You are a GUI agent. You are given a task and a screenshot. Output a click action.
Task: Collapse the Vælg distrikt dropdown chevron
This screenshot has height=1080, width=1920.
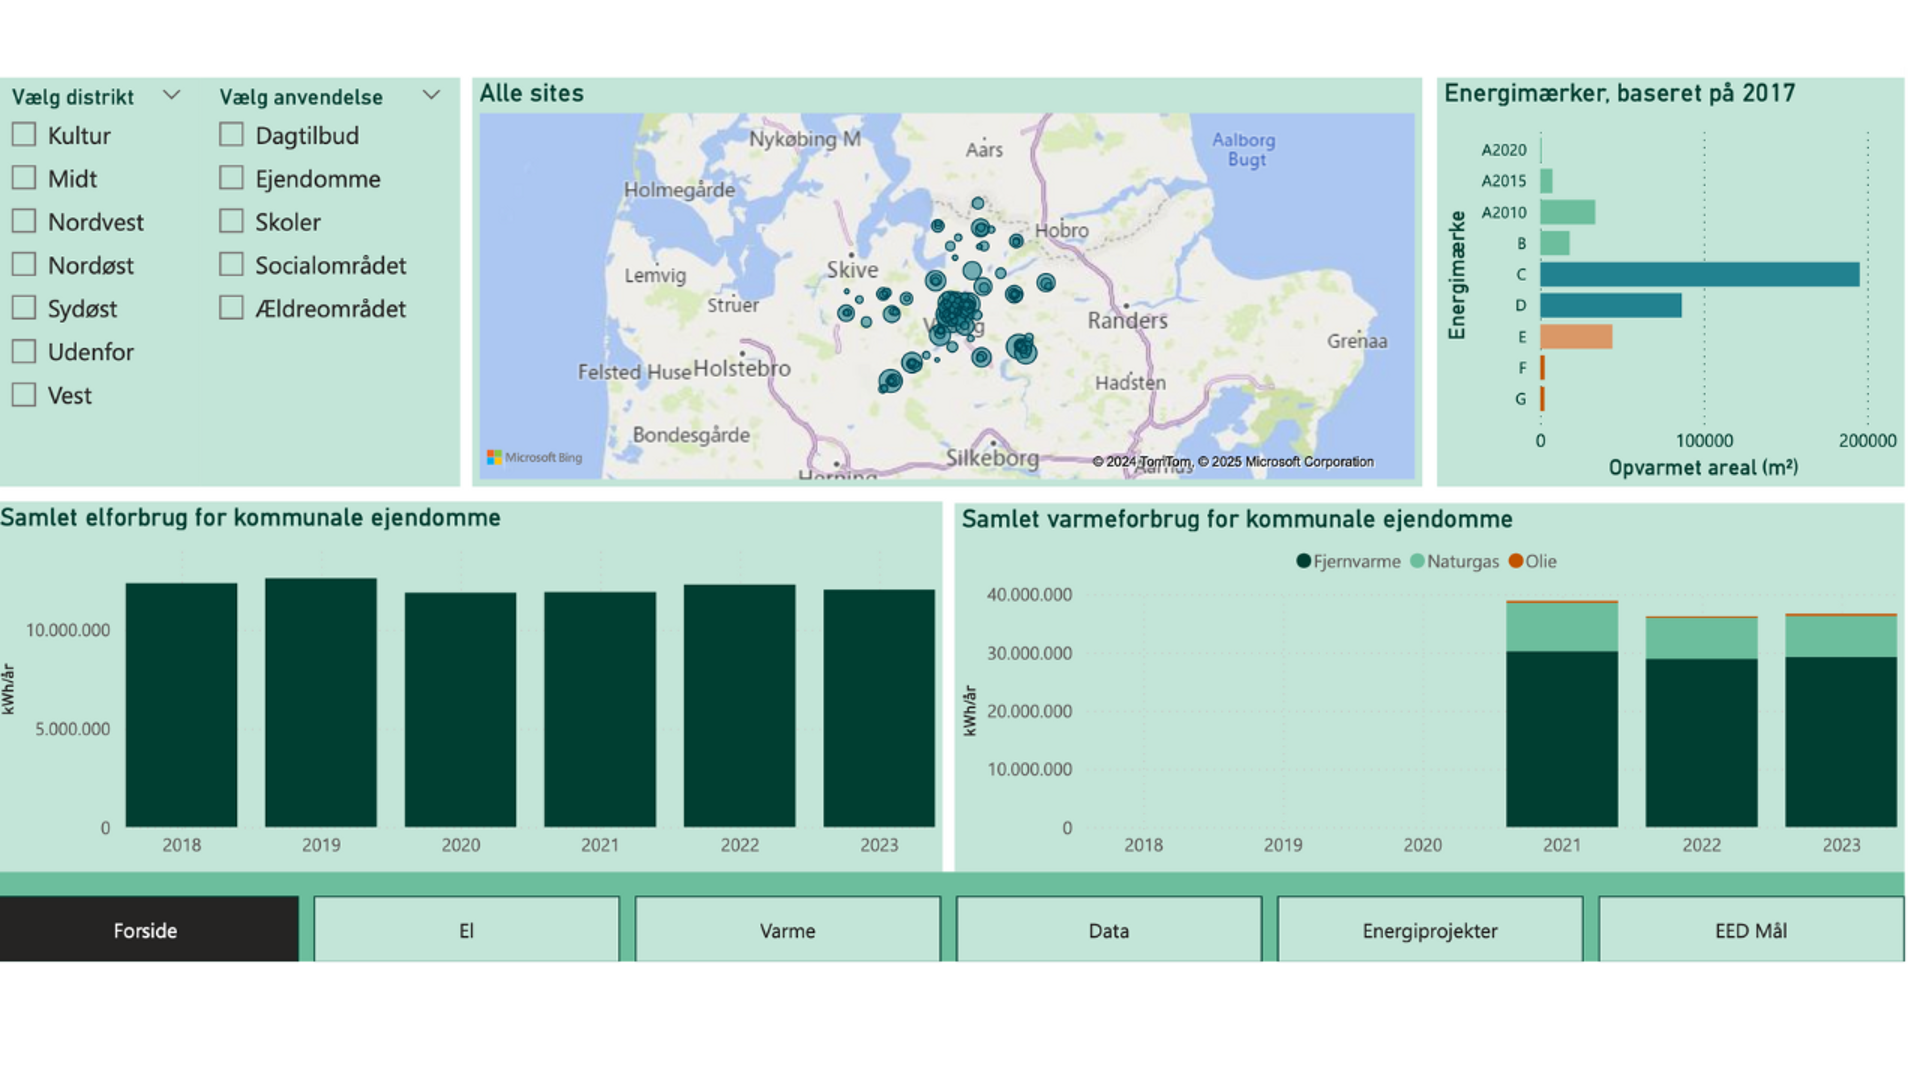pyautogui.click(x=171, y=96)
